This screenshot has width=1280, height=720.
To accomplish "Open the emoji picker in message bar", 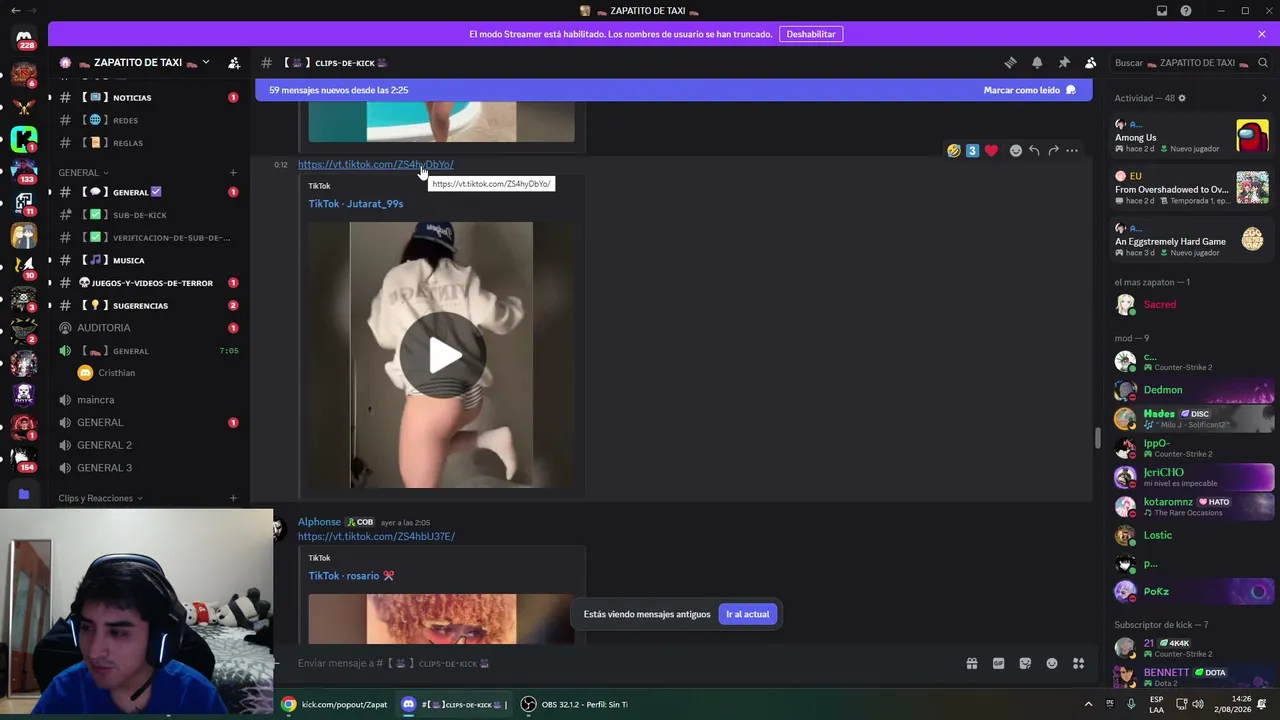I will [x=1052, y=663].
